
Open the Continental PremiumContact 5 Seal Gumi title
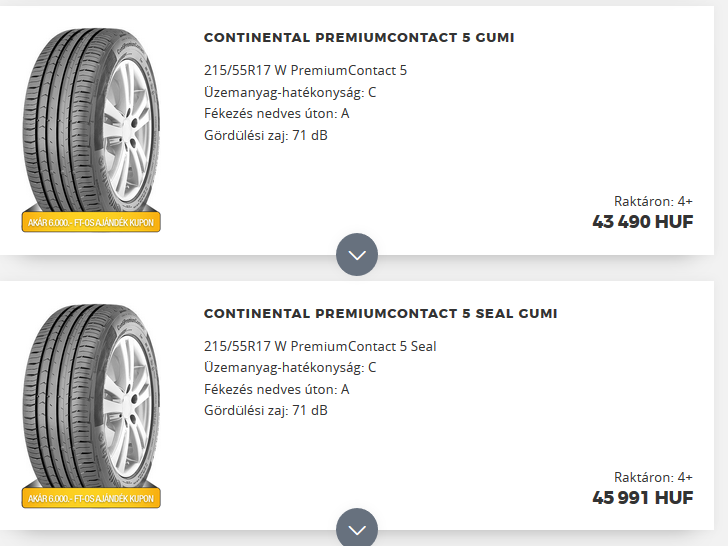pyautogui.click(x=380, y=314)
